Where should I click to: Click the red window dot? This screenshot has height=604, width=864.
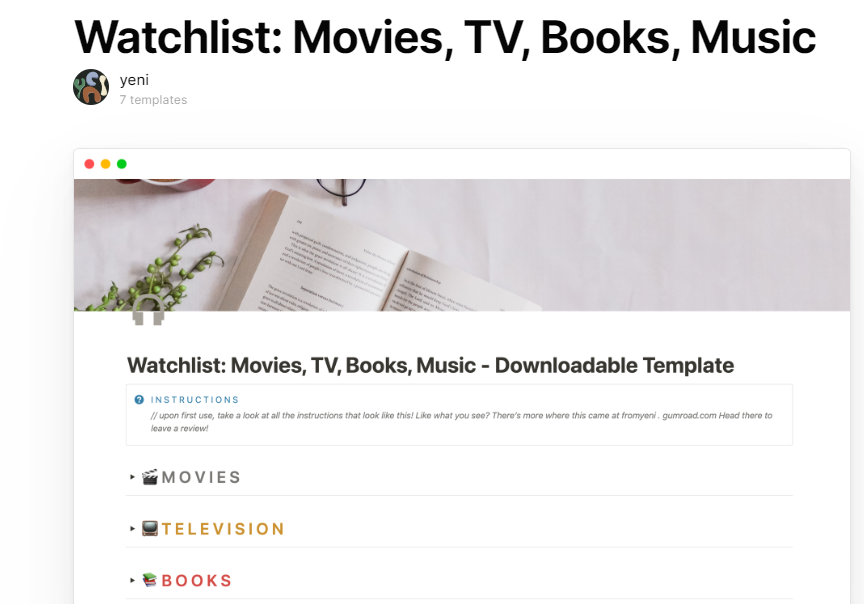89,164
